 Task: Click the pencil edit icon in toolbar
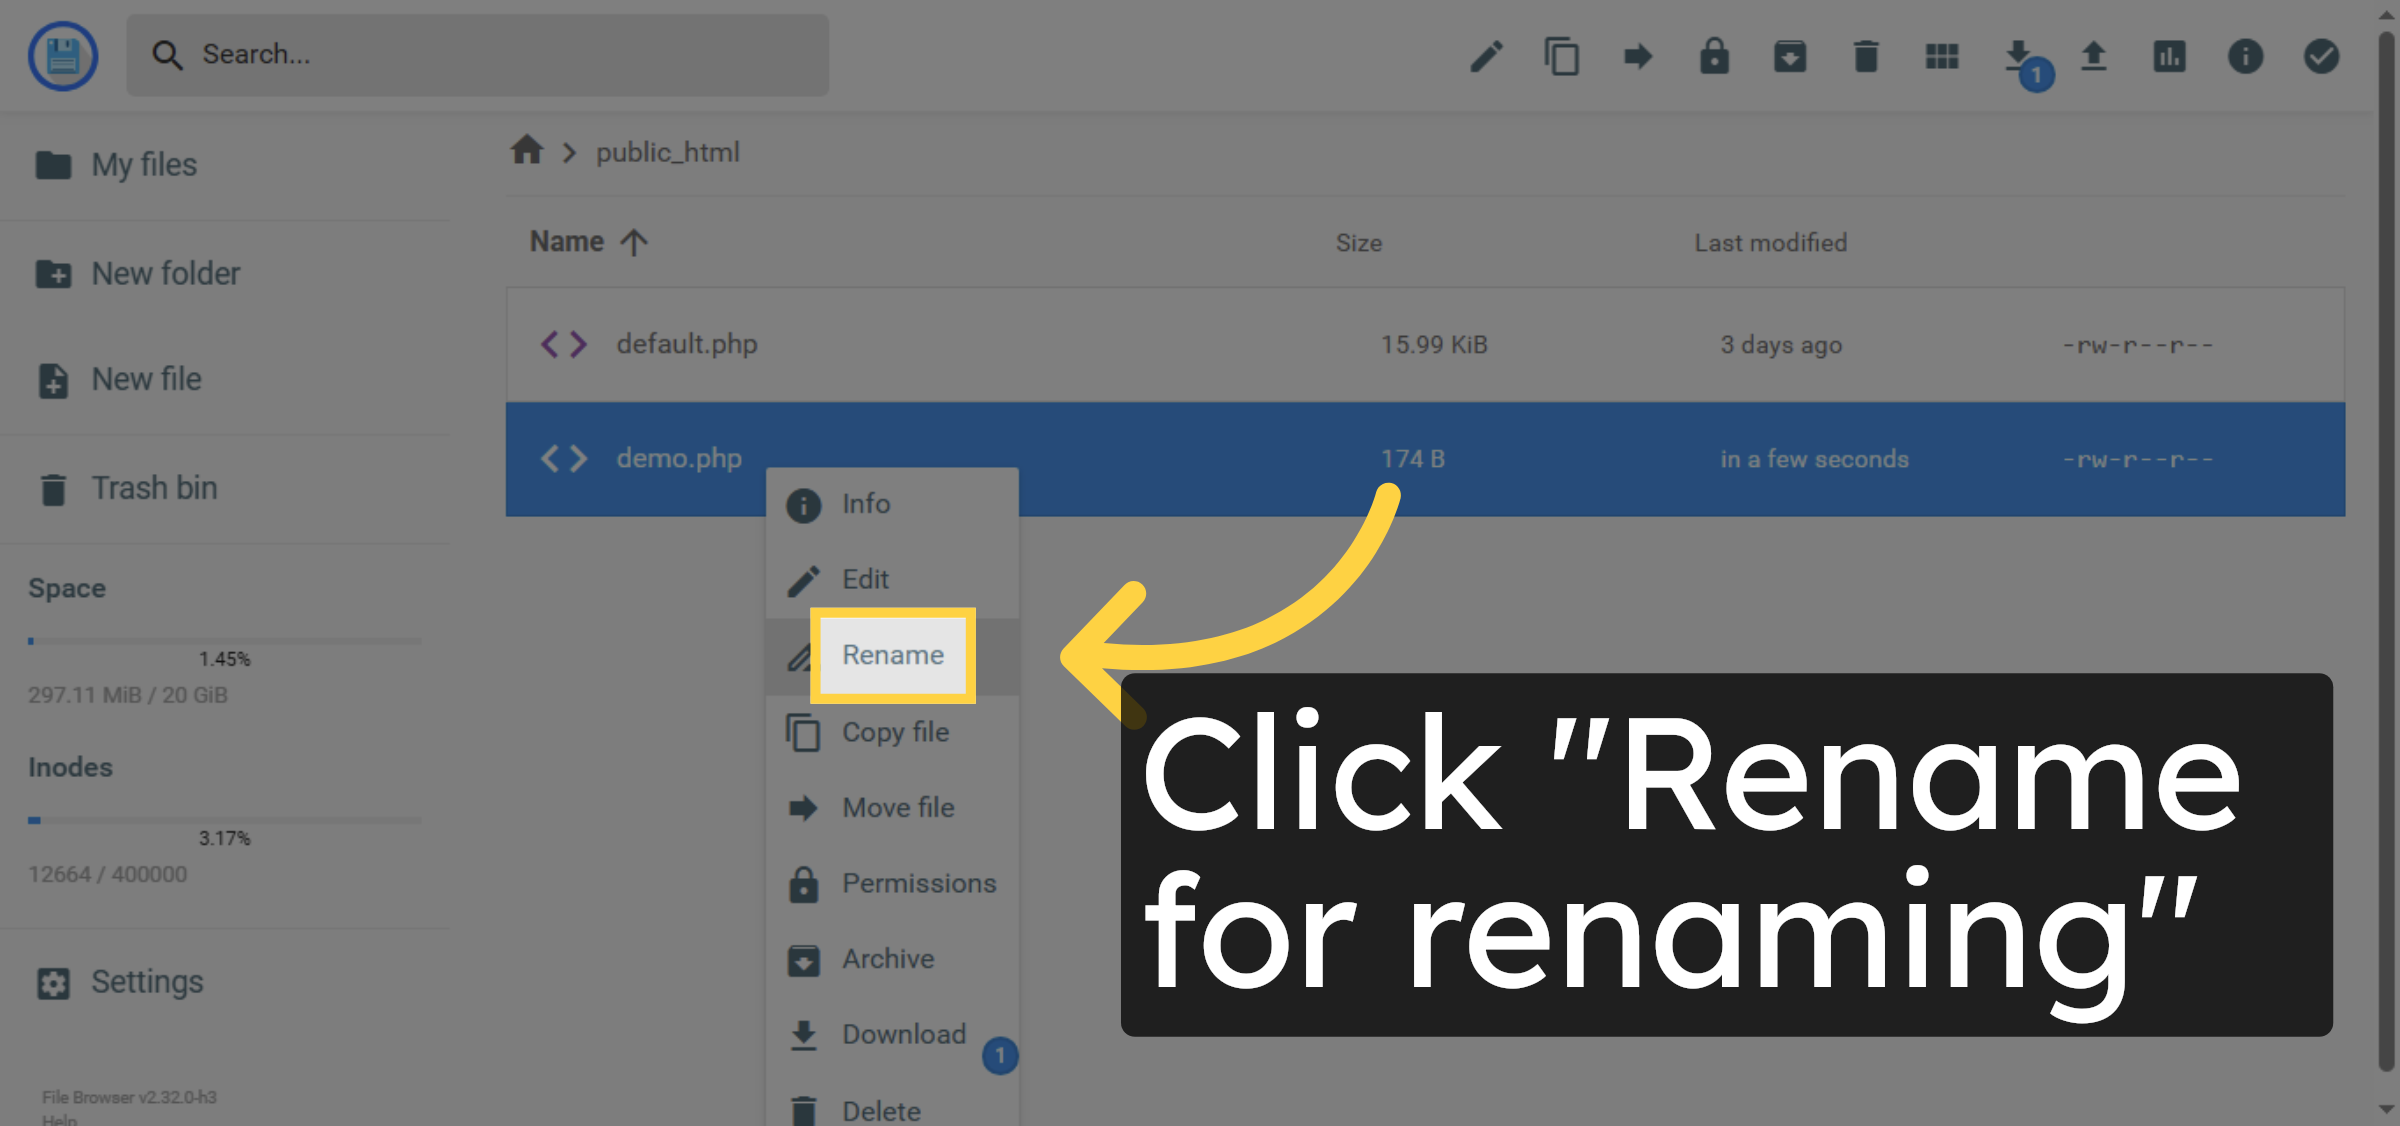[x=1486, y=56]
